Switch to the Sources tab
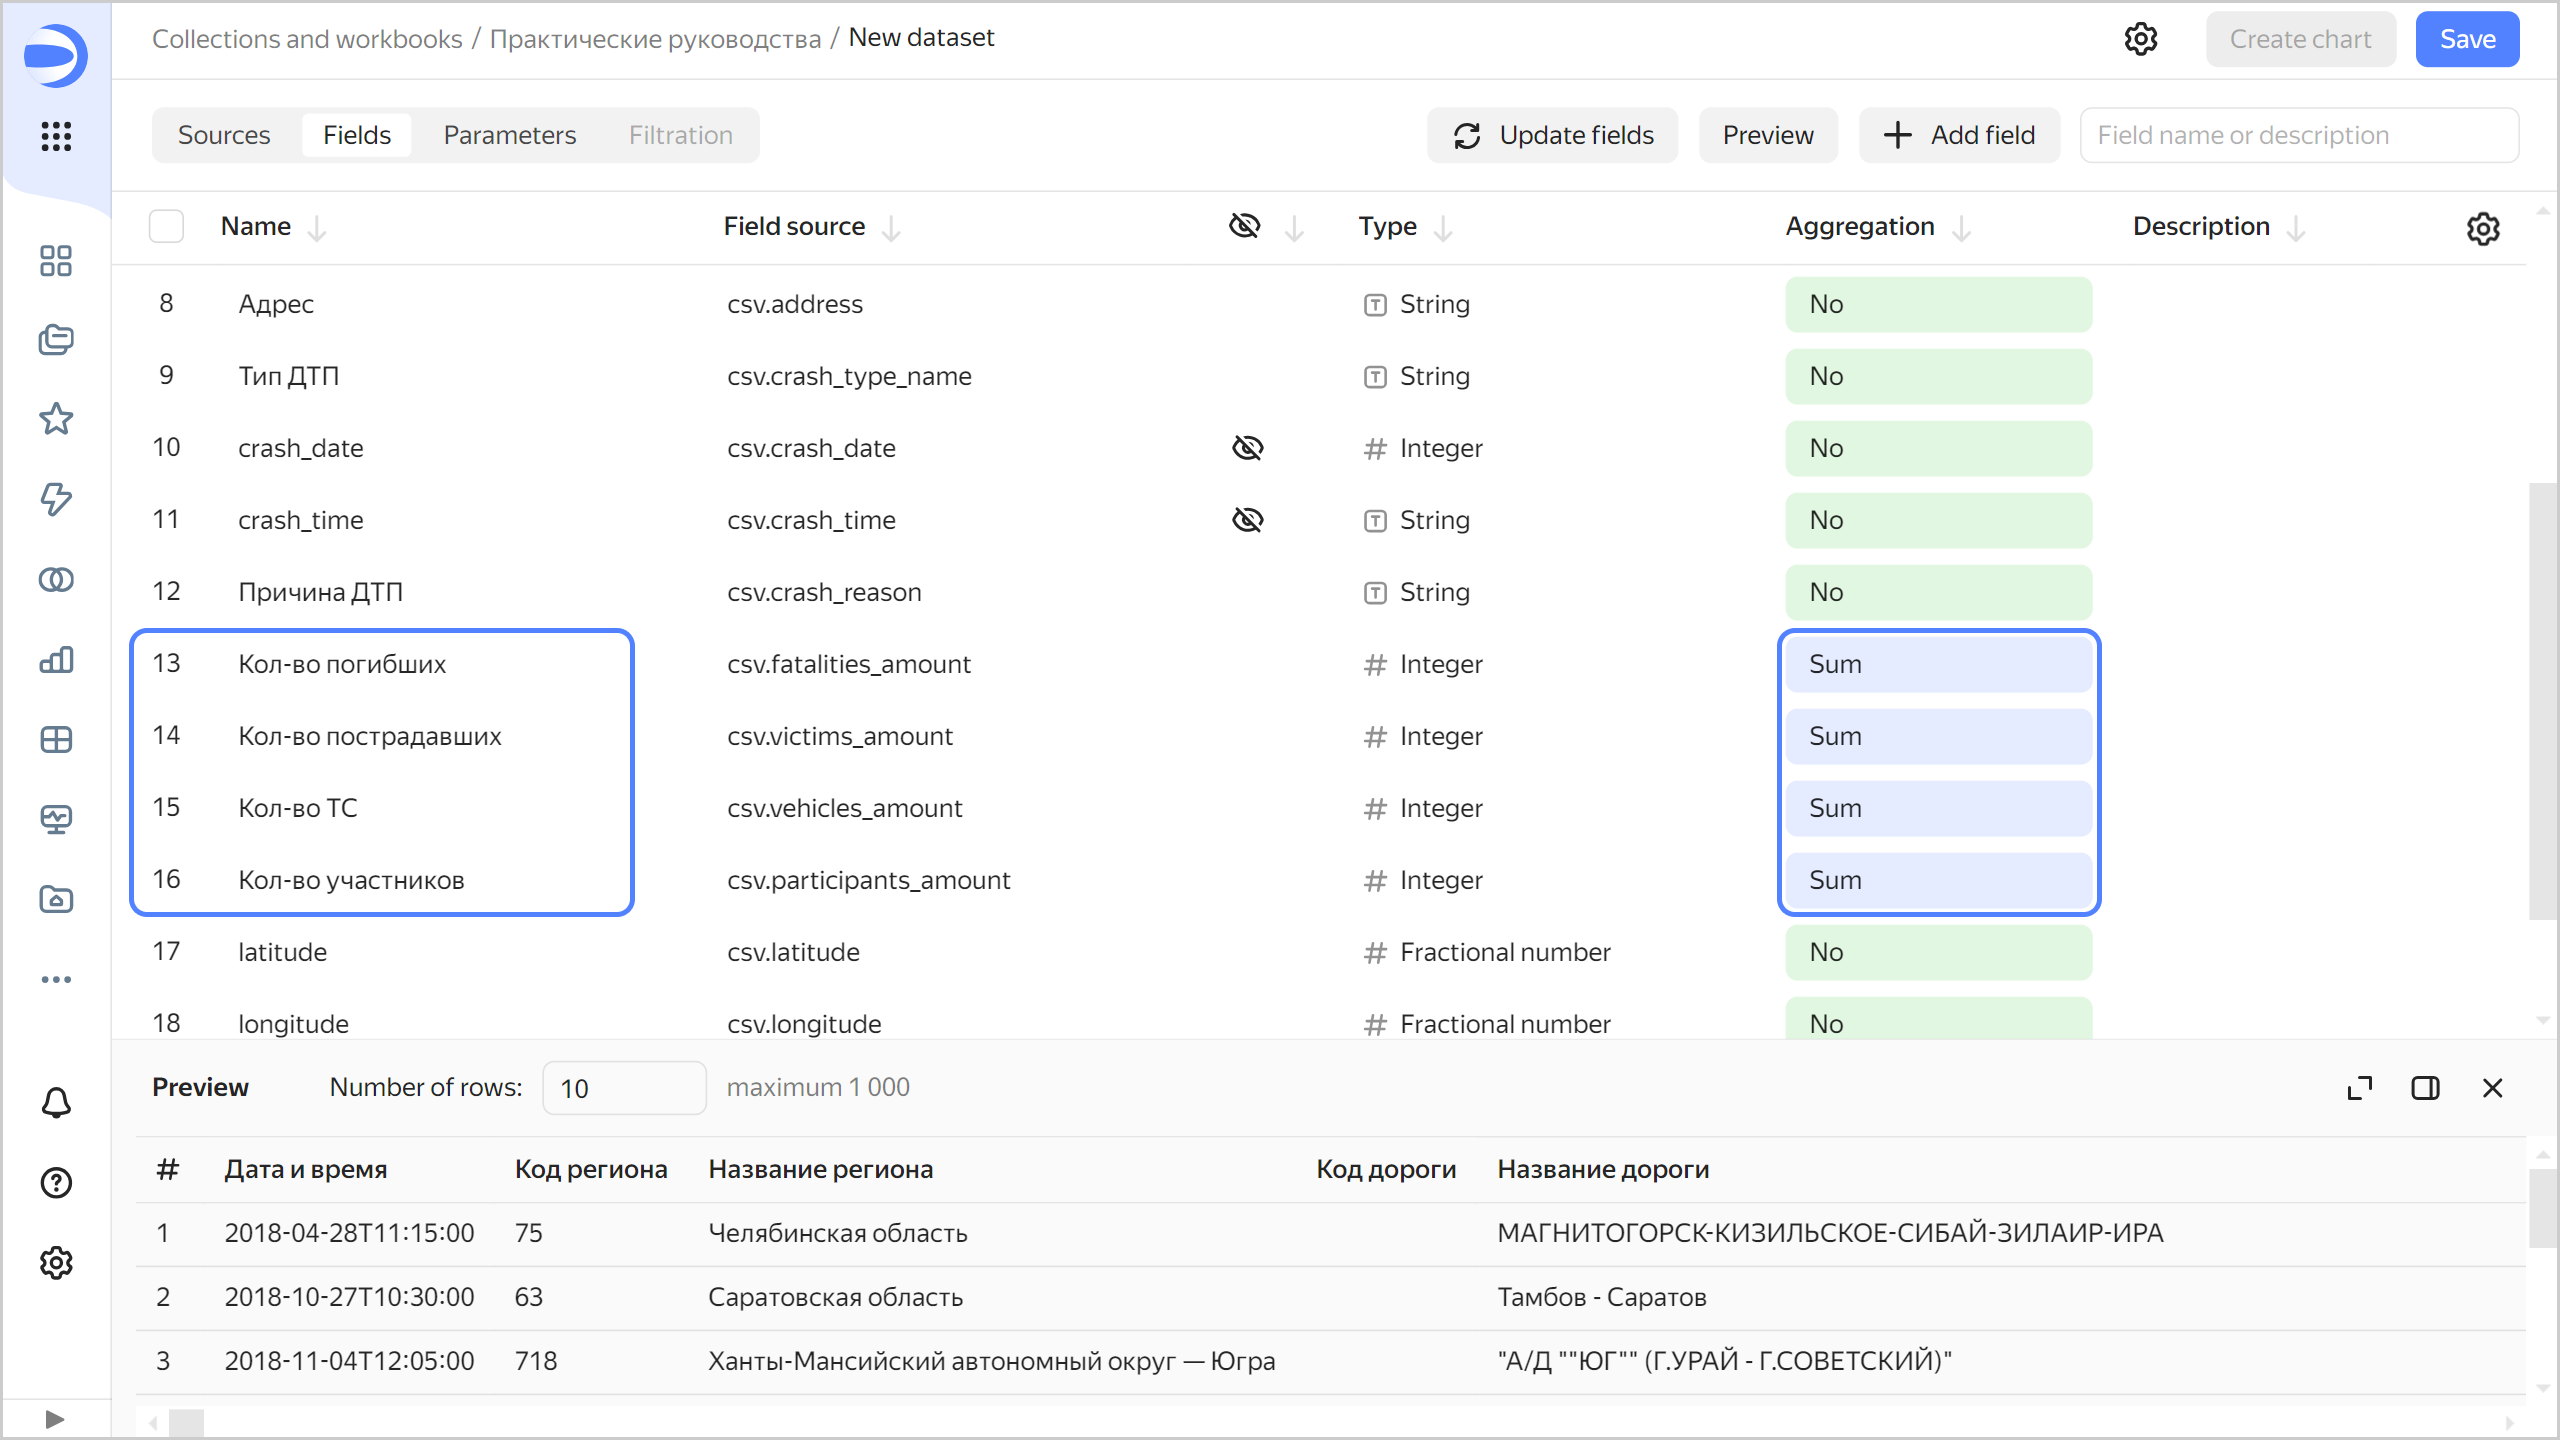 [224, 135]
